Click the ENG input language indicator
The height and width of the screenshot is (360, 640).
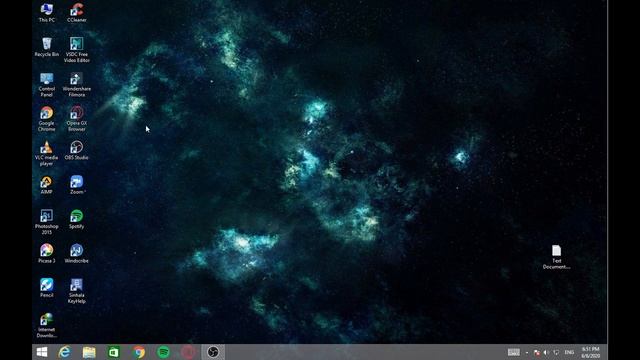(x=569, y=352)
